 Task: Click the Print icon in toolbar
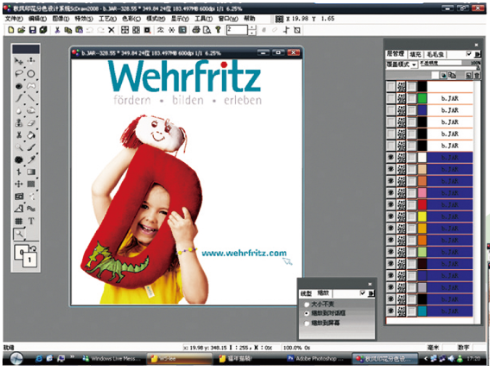point(196,30)
